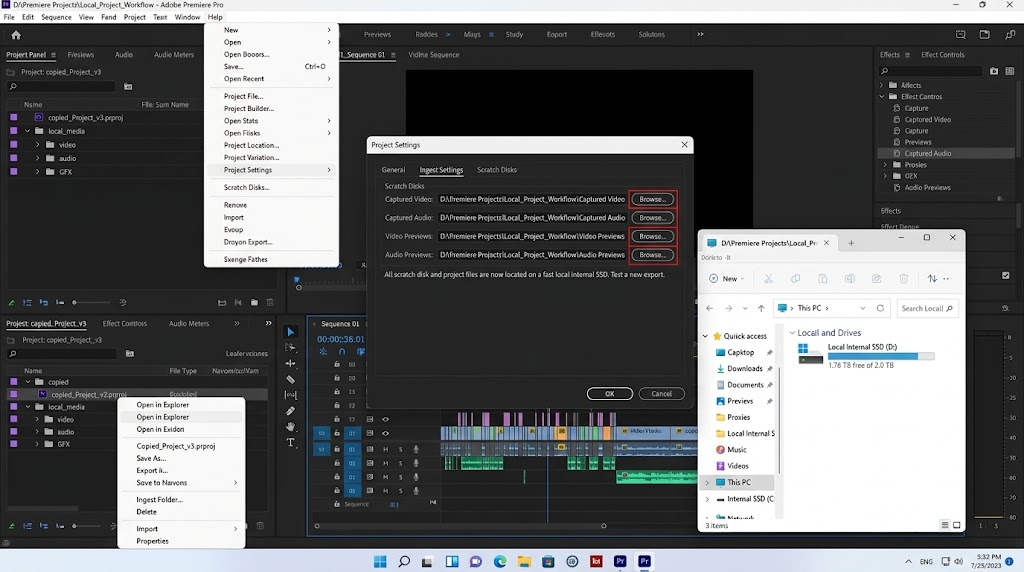This screenshot has width=1024, height=572.
Task: Open taskbar Search icon
Action: 404,562
